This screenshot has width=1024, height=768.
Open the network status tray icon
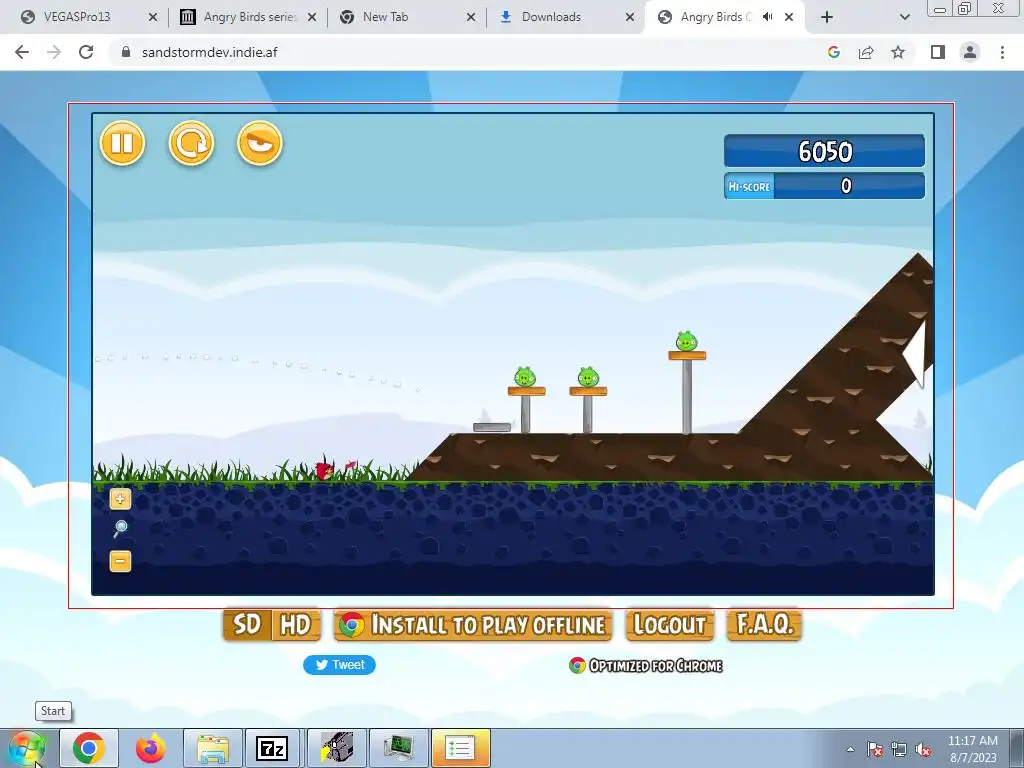(899, 749)
